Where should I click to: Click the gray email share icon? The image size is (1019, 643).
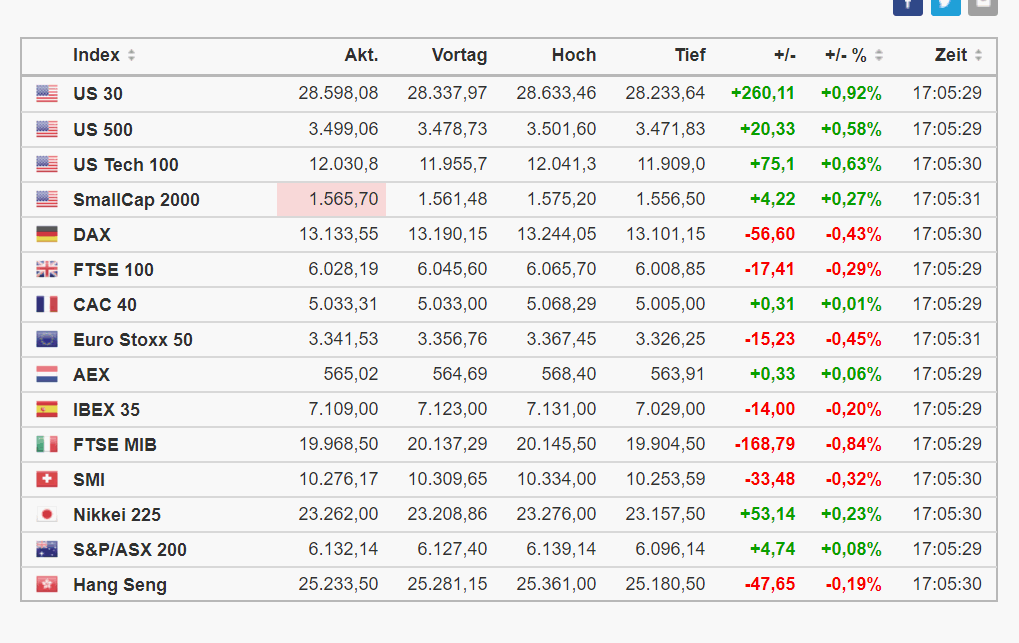coord(982,5)
